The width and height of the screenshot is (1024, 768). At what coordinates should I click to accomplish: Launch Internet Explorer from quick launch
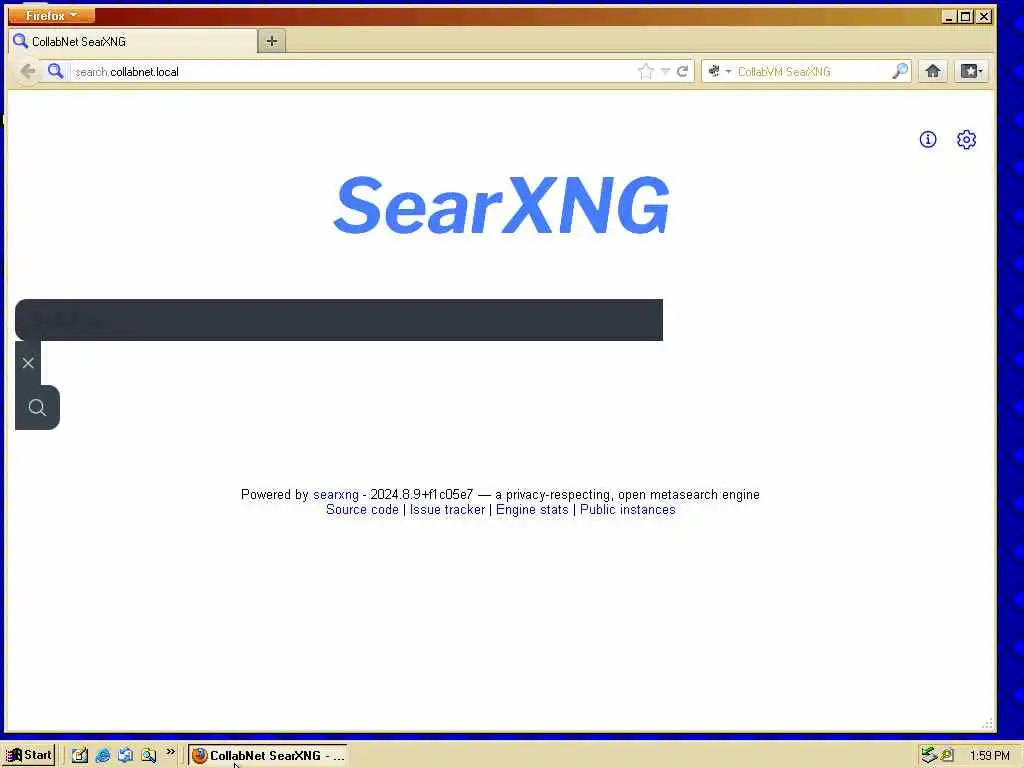coord(103,756)
